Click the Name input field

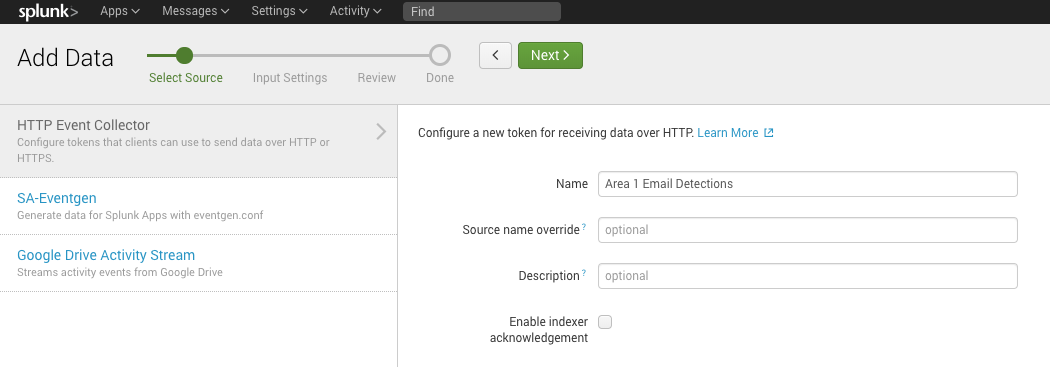click(x=808, y=184)
